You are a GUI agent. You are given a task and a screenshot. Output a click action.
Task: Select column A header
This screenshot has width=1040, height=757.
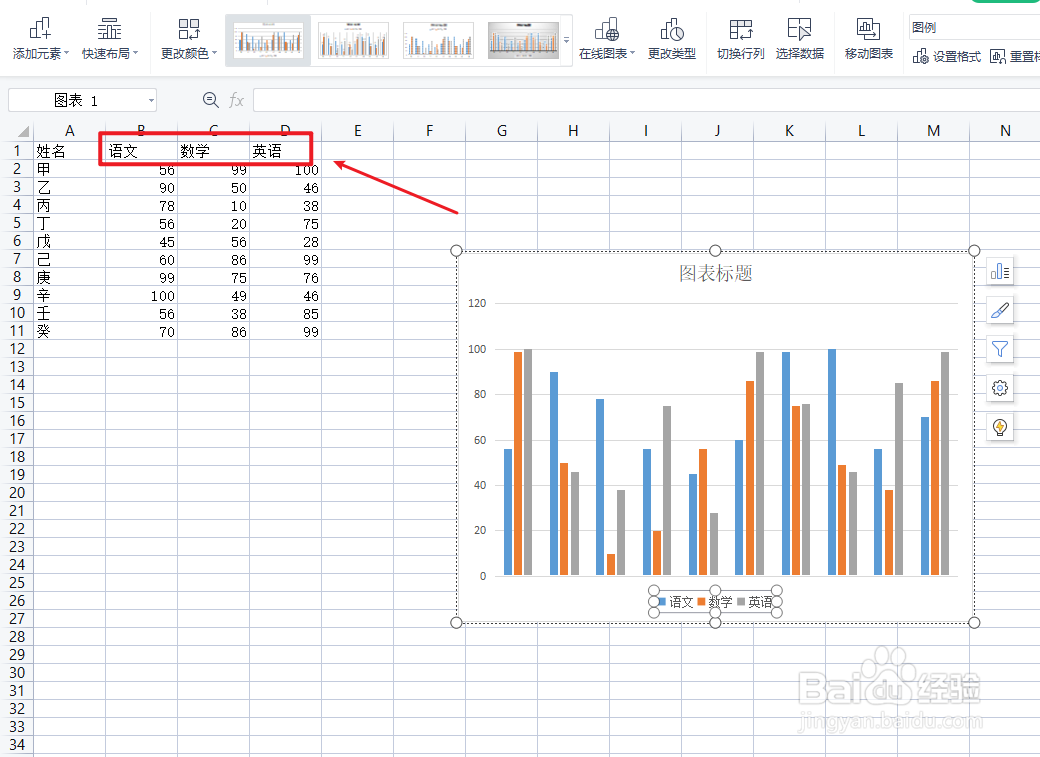click(x=70, y=131)
